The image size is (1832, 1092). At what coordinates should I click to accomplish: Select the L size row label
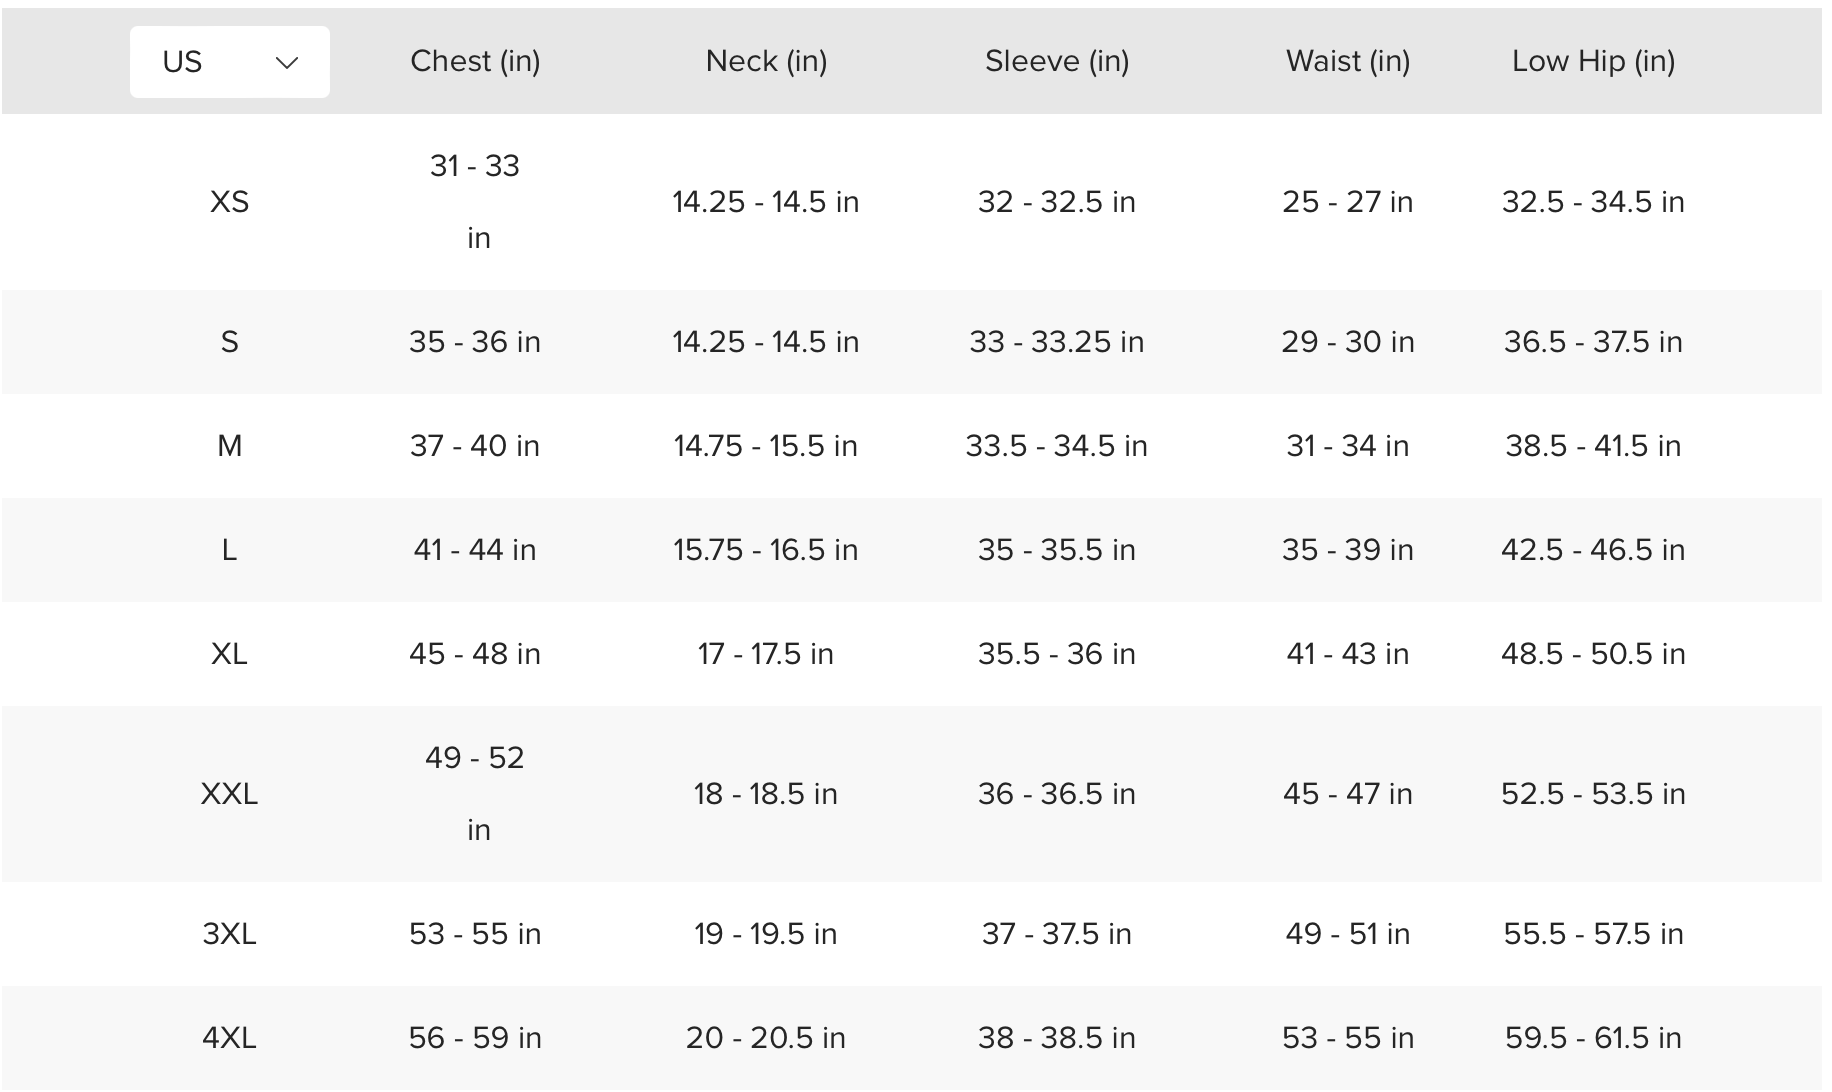[229, 550]
